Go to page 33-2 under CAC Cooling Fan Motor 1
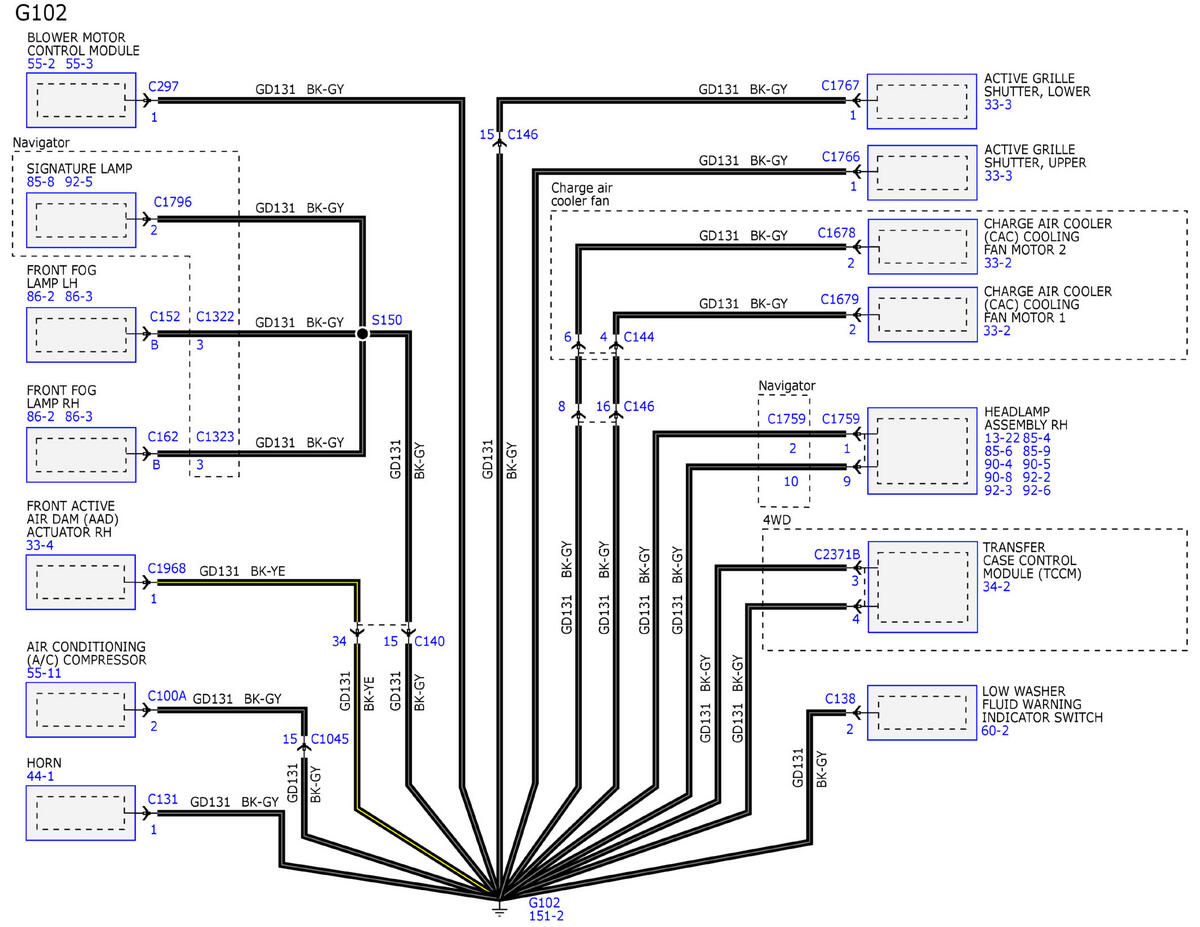This screenshot has height=927, width=1200. point(999,331)
